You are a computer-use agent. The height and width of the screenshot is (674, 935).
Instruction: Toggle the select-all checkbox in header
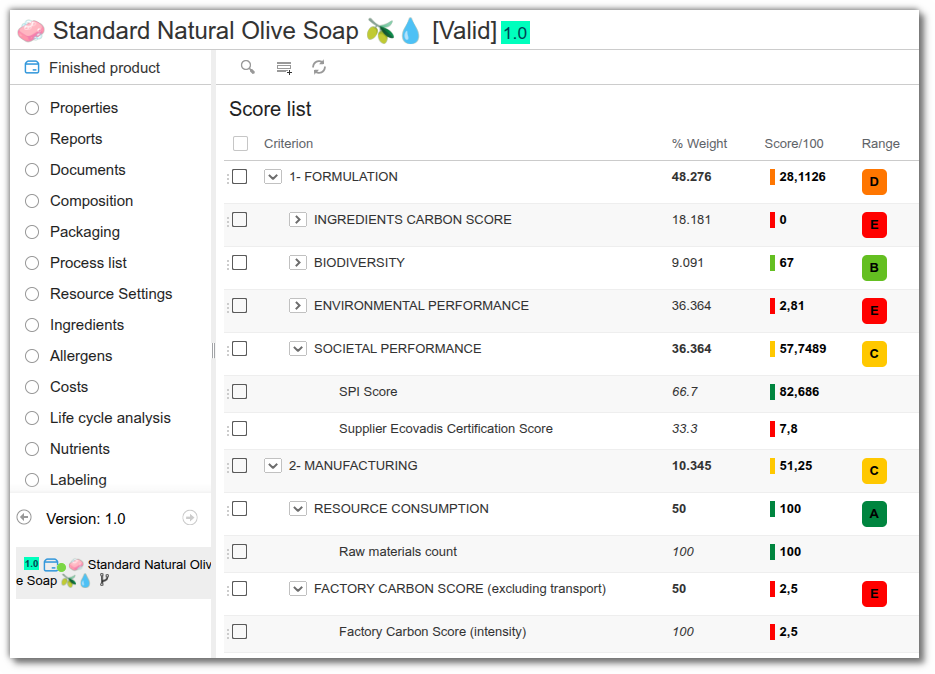(240, 143)
